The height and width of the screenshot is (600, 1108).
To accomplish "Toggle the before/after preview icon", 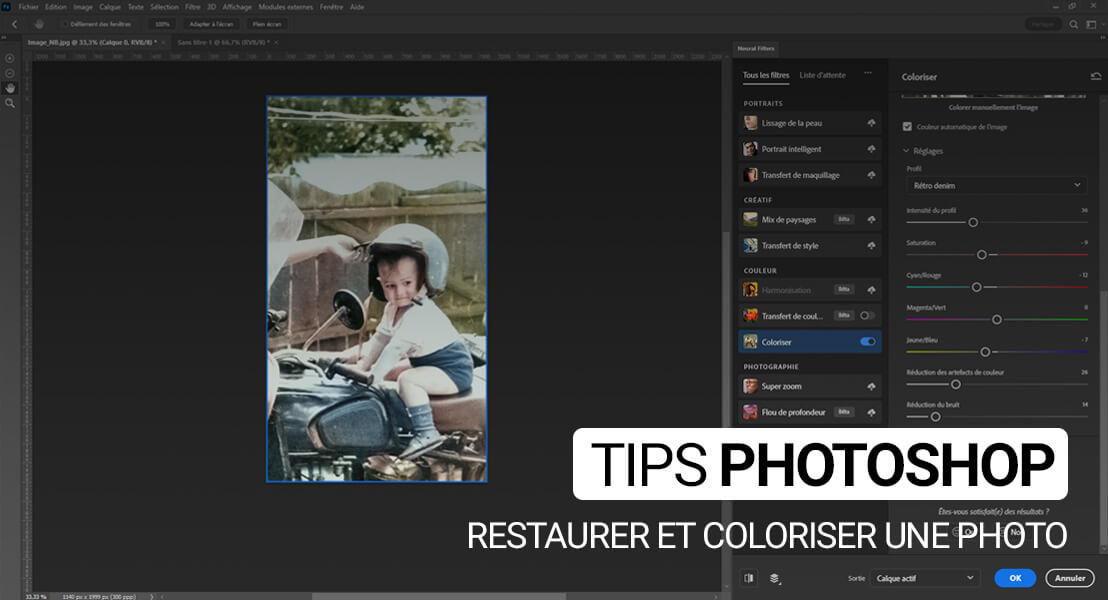I will coord(749,578).
